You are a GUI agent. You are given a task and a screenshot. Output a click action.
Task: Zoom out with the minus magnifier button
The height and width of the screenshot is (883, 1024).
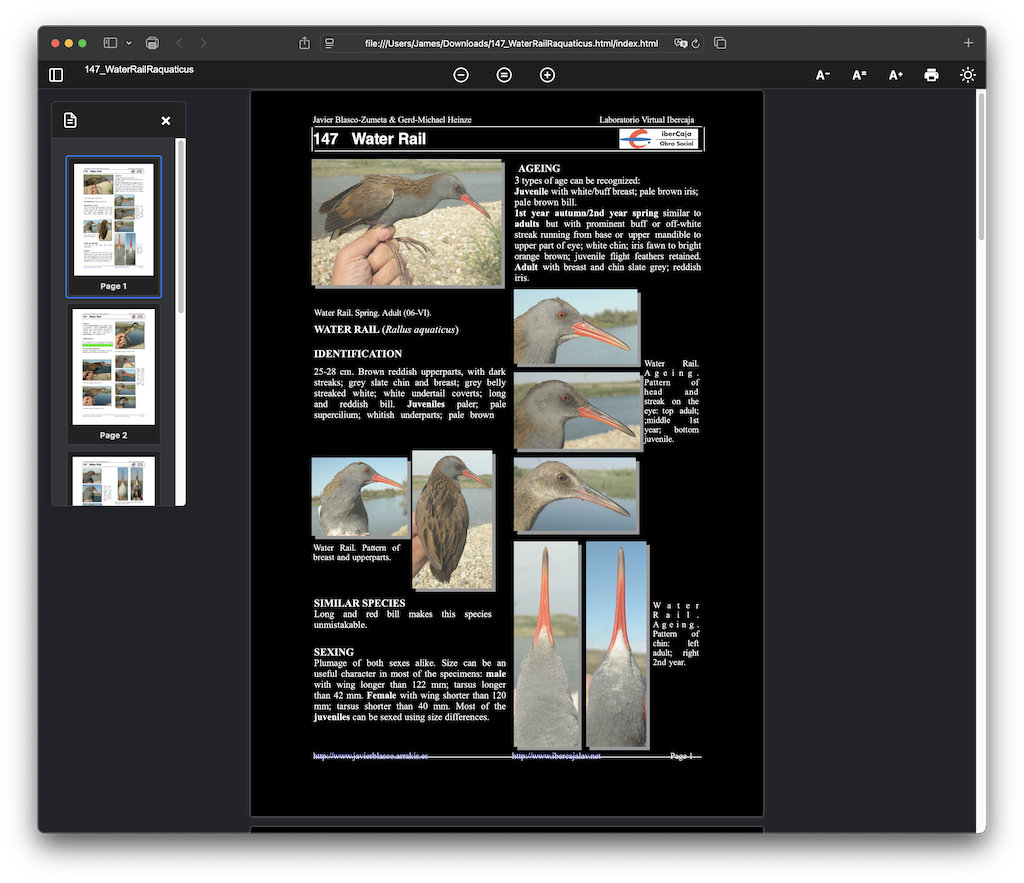461,75
